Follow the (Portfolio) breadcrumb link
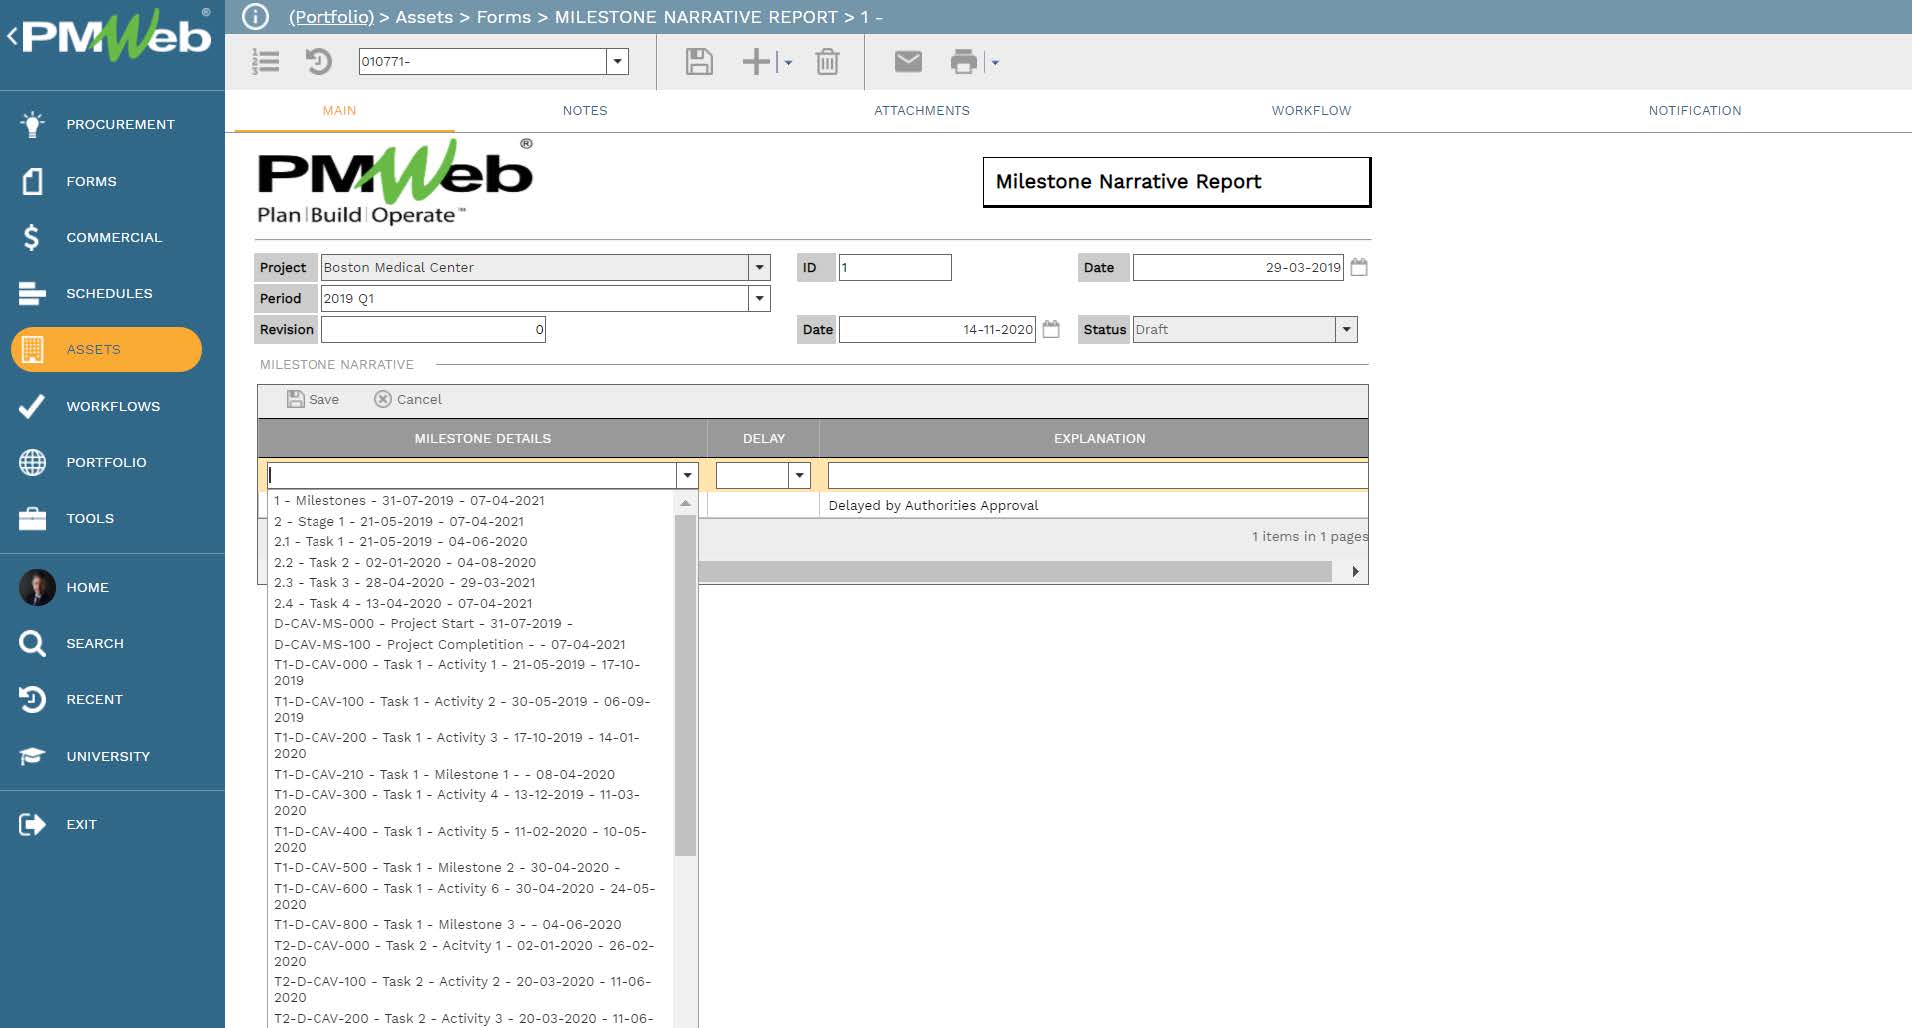 click(x=331, y=17)
